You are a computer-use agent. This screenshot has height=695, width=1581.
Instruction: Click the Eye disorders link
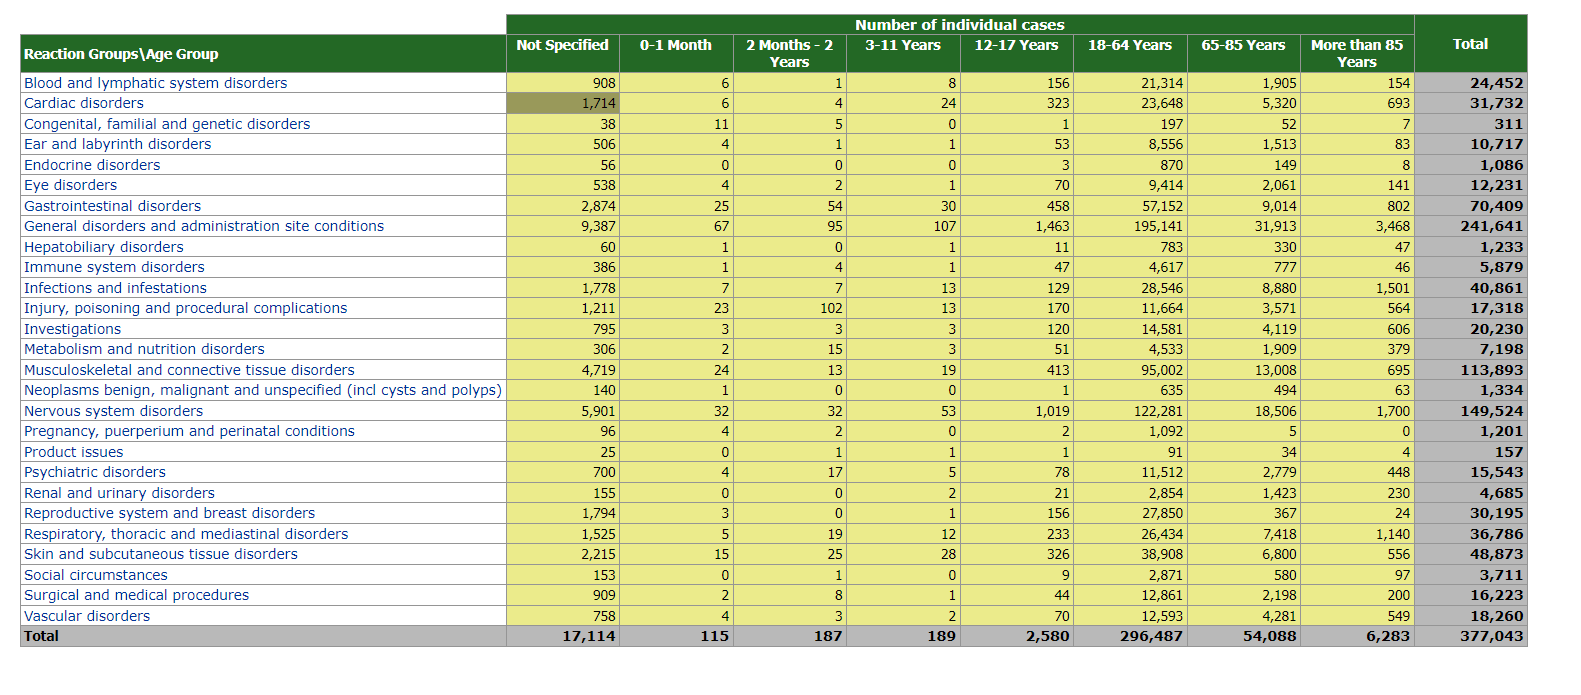click(70, 185)
